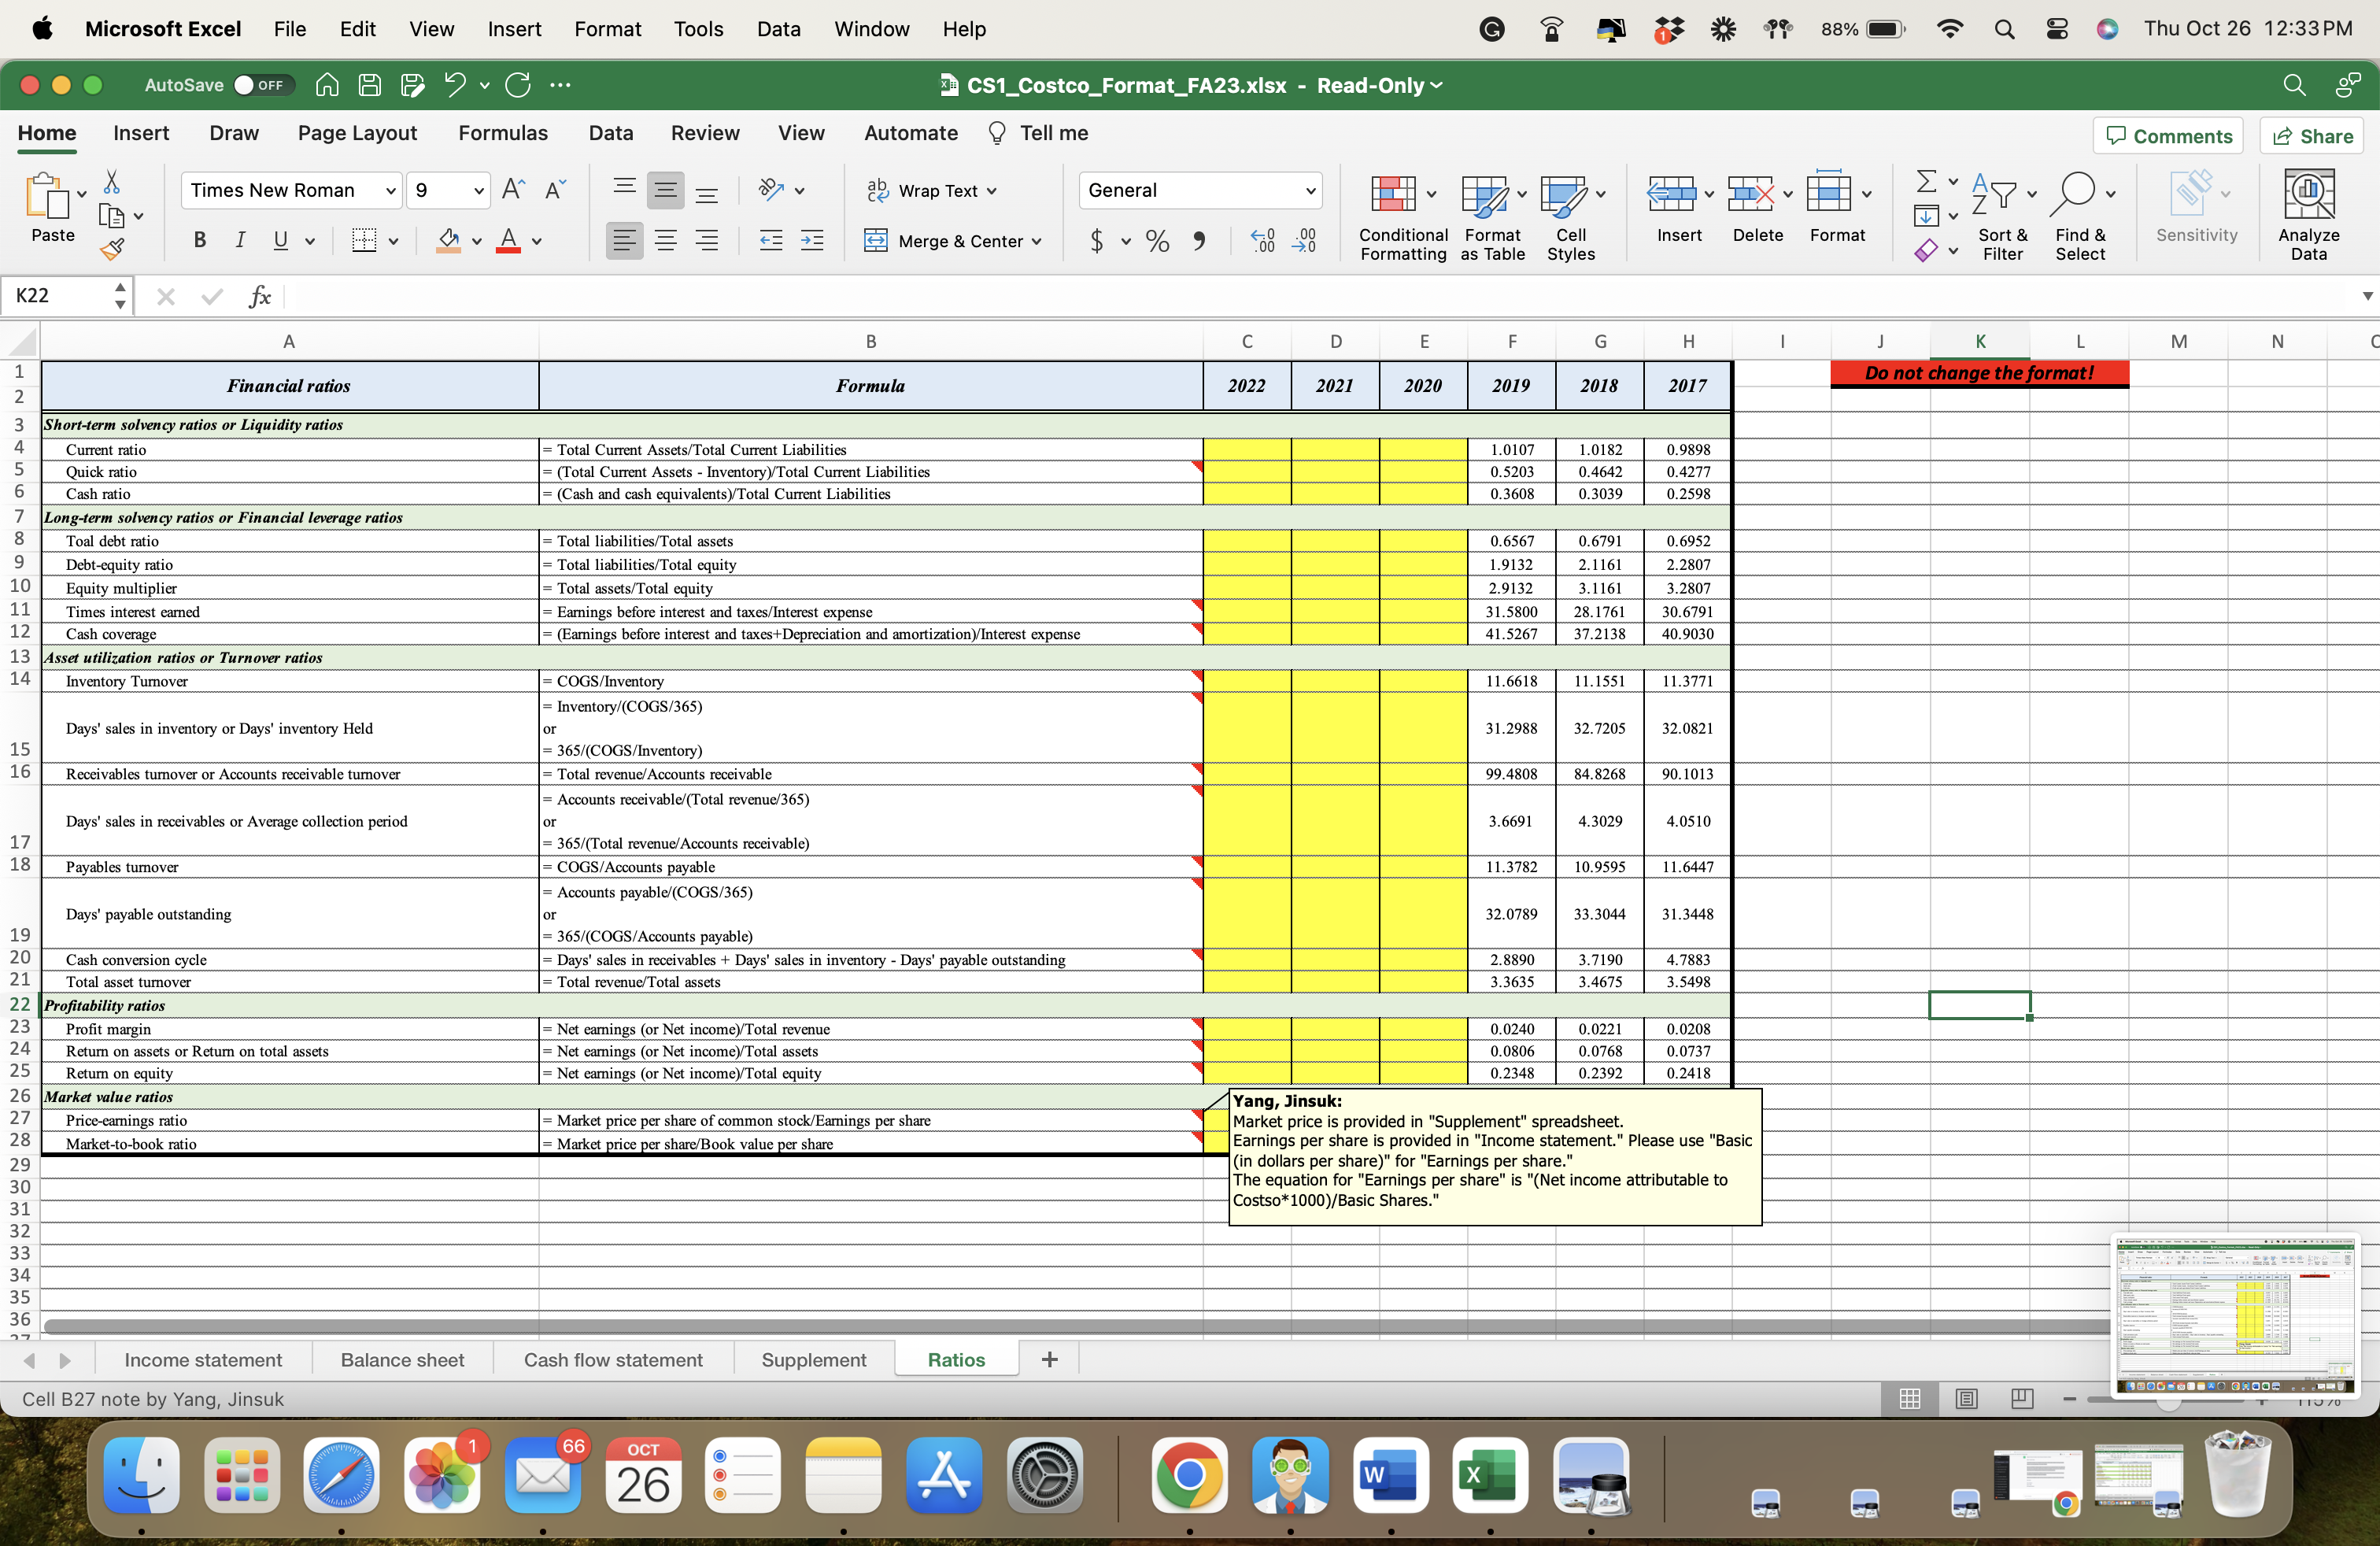This screenshot has width=2380, height=1546.
Task: Open the font size dropdown
Action: click(x=478, y=190)
